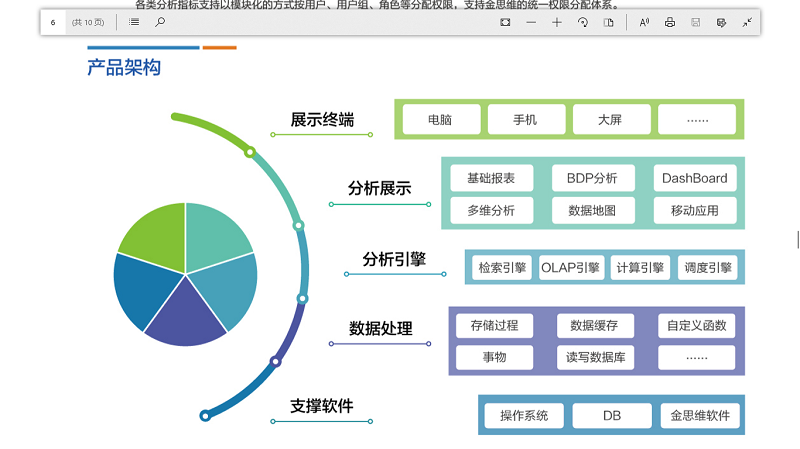The width and height of the screenshot is (800, 449).
Task: Rotate the document with the rotate icon
Action: tap(582, 22)
